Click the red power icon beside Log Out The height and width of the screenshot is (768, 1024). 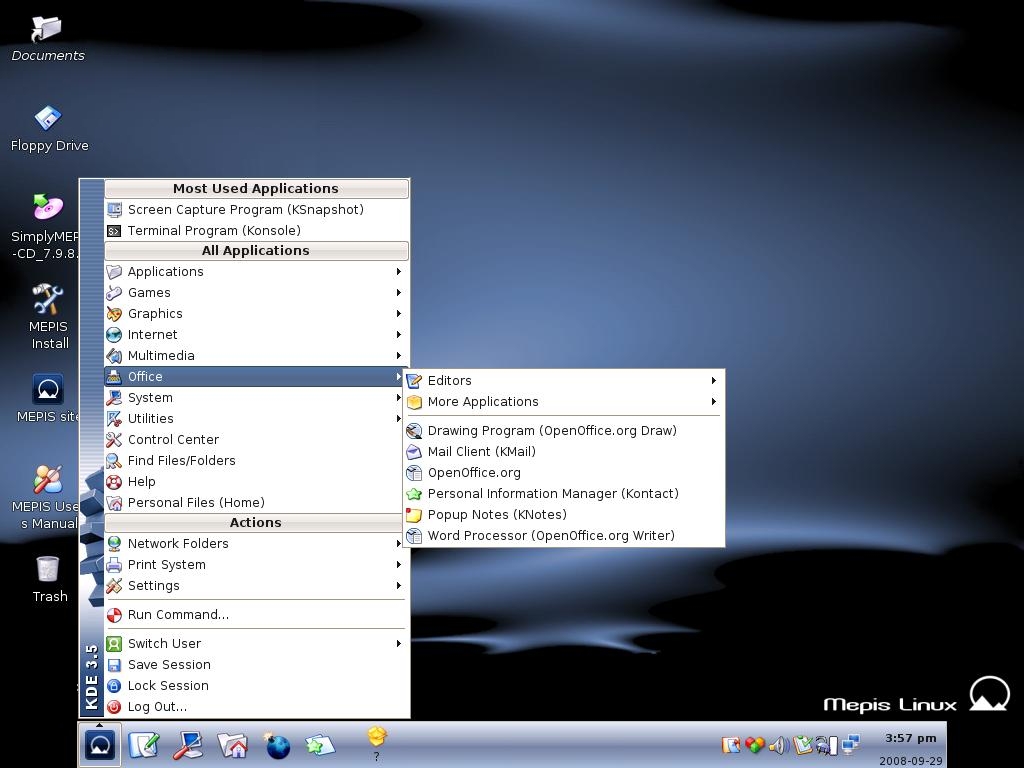[x=114, y=707]
